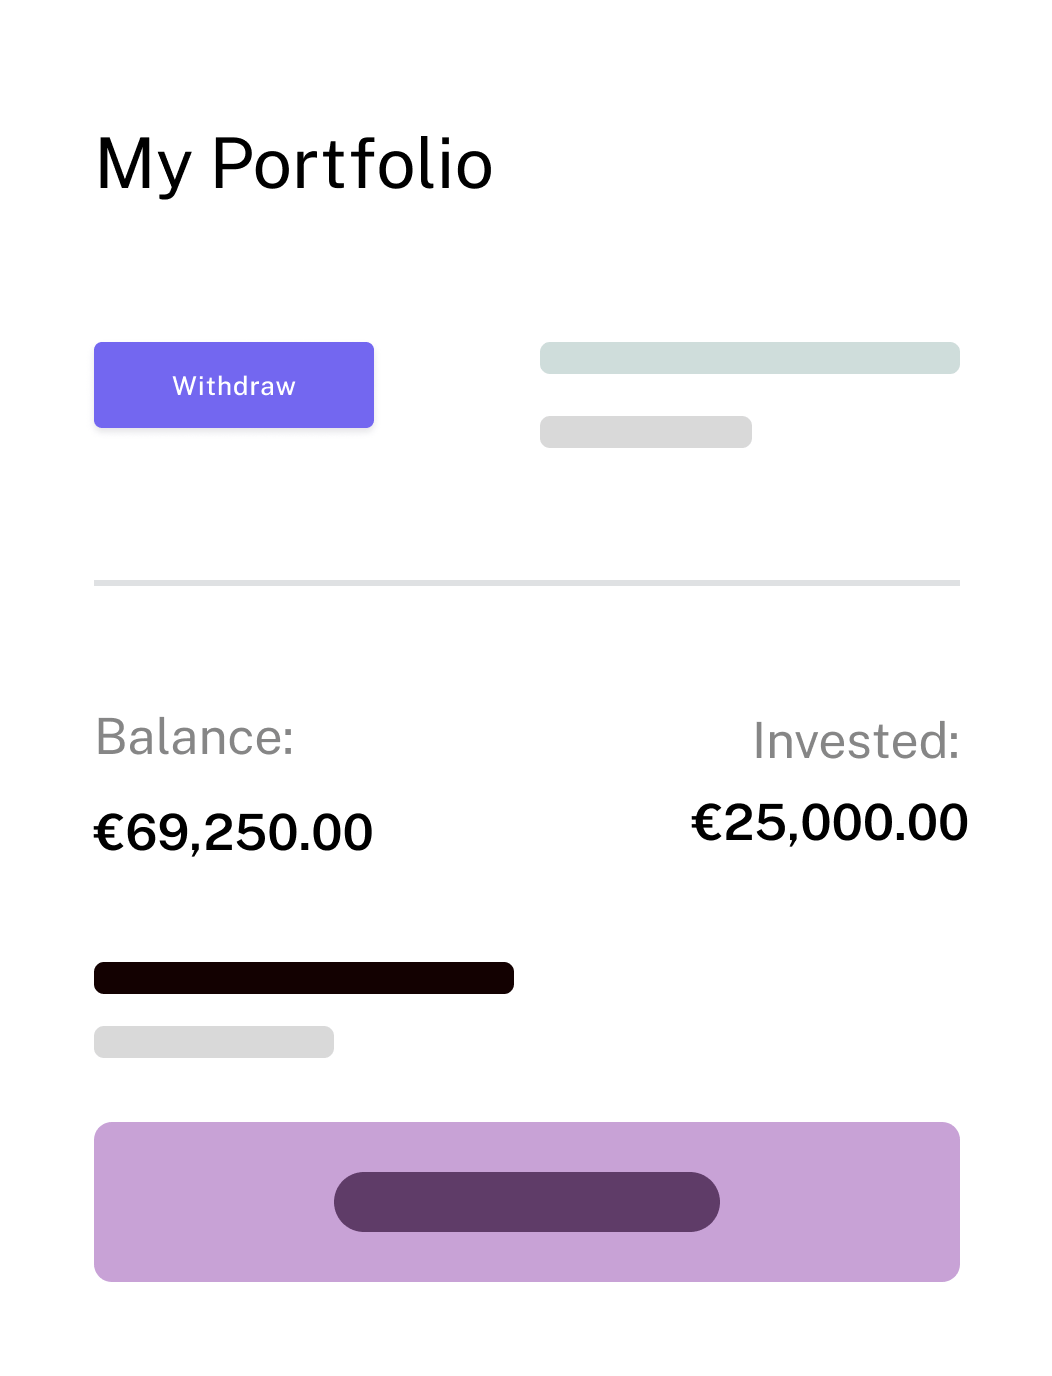Click the euro sign of the balance amount
This screenshot has height=1376, width=1052.
108,833
